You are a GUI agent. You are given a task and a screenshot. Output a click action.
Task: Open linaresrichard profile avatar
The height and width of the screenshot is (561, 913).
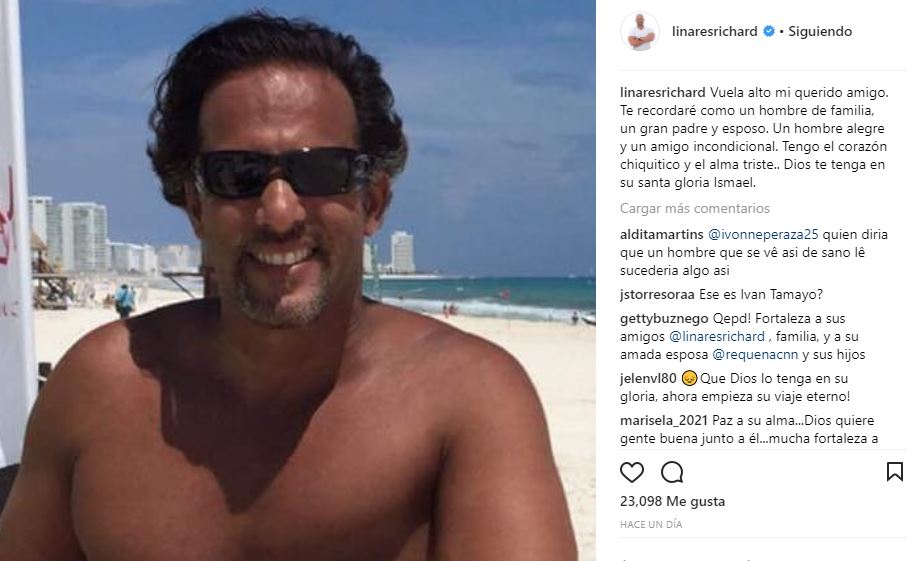pyautogui.click(x=640, y=31)
